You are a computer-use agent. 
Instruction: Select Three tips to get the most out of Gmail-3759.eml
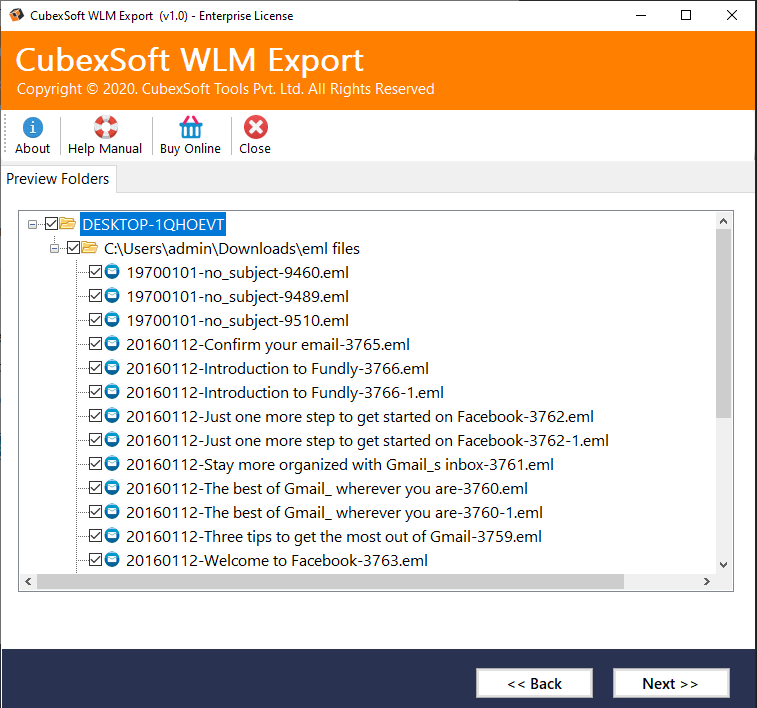tap(333, 536)
